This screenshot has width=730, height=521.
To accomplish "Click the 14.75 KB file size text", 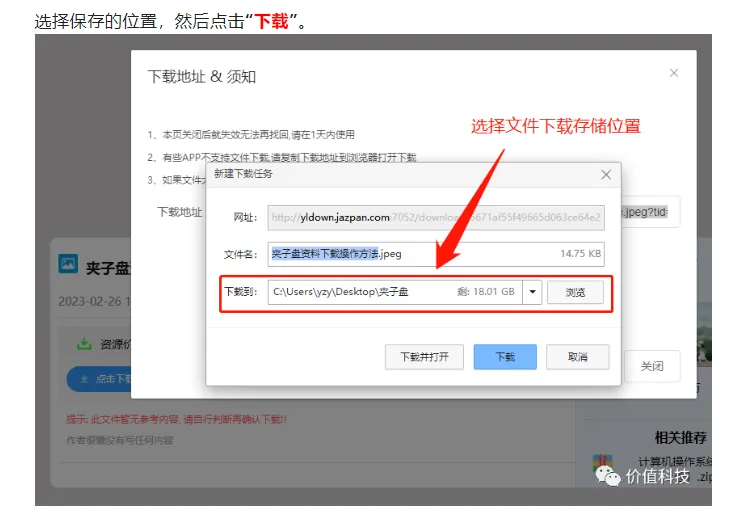I will (580, 254).
